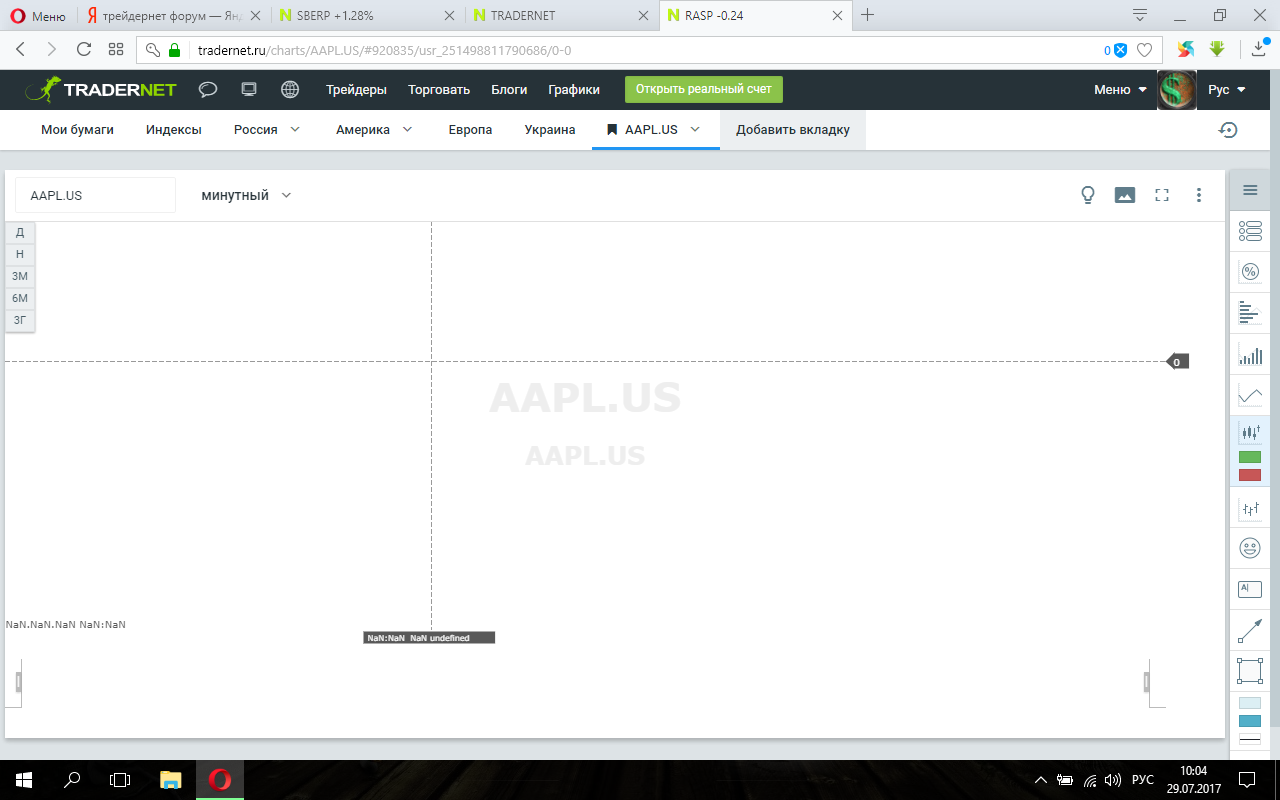
Task: Expand the AAPL.US tab dropdown arrow
Action: [695, 129]
